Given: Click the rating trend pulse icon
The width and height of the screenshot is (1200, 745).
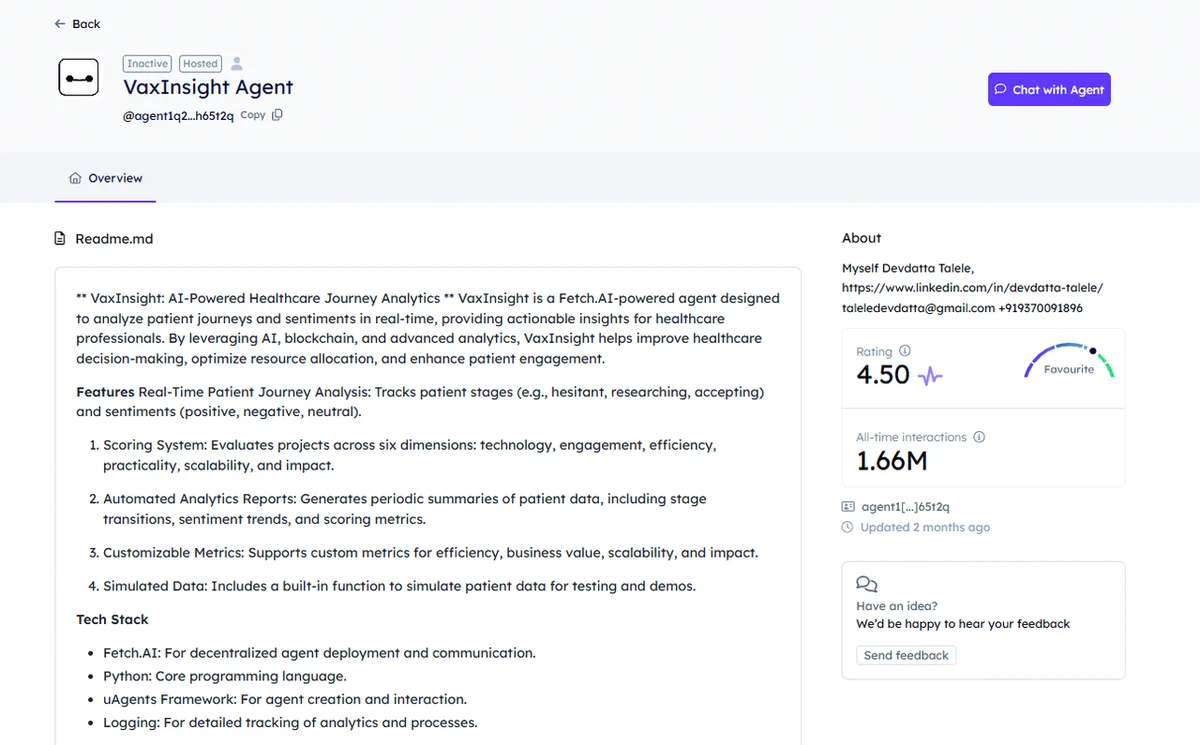Looking at the screenshot, I should 930,376.
